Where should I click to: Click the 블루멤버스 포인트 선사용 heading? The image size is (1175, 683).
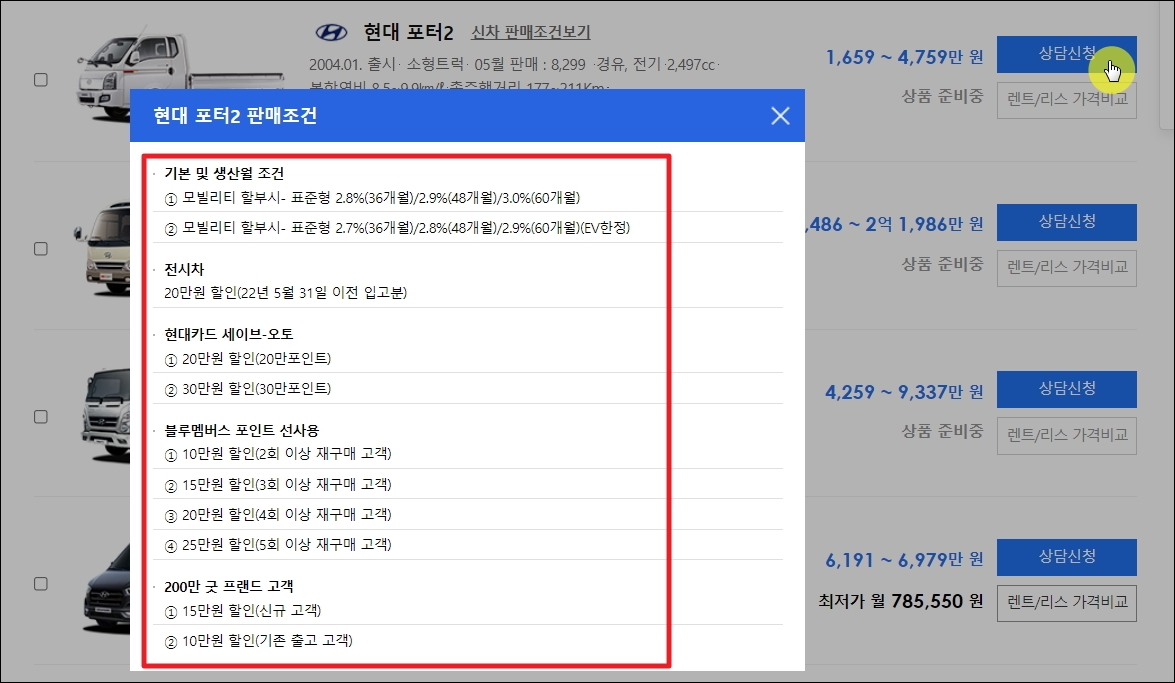(x=241, y=431)
